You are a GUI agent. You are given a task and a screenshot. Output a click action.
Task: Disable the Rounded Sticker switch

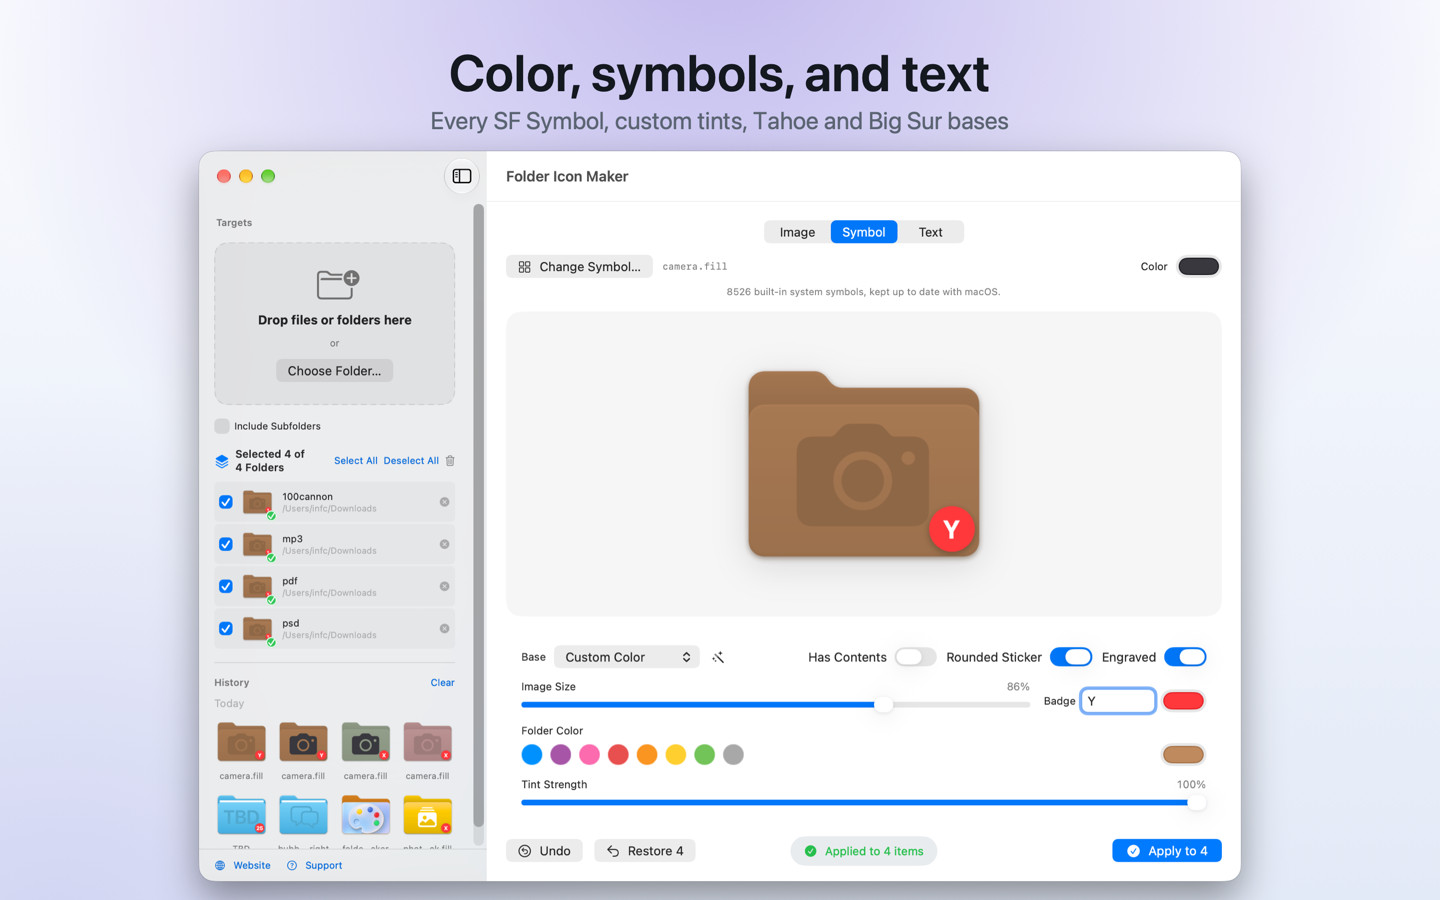[x=1071, y=657]
